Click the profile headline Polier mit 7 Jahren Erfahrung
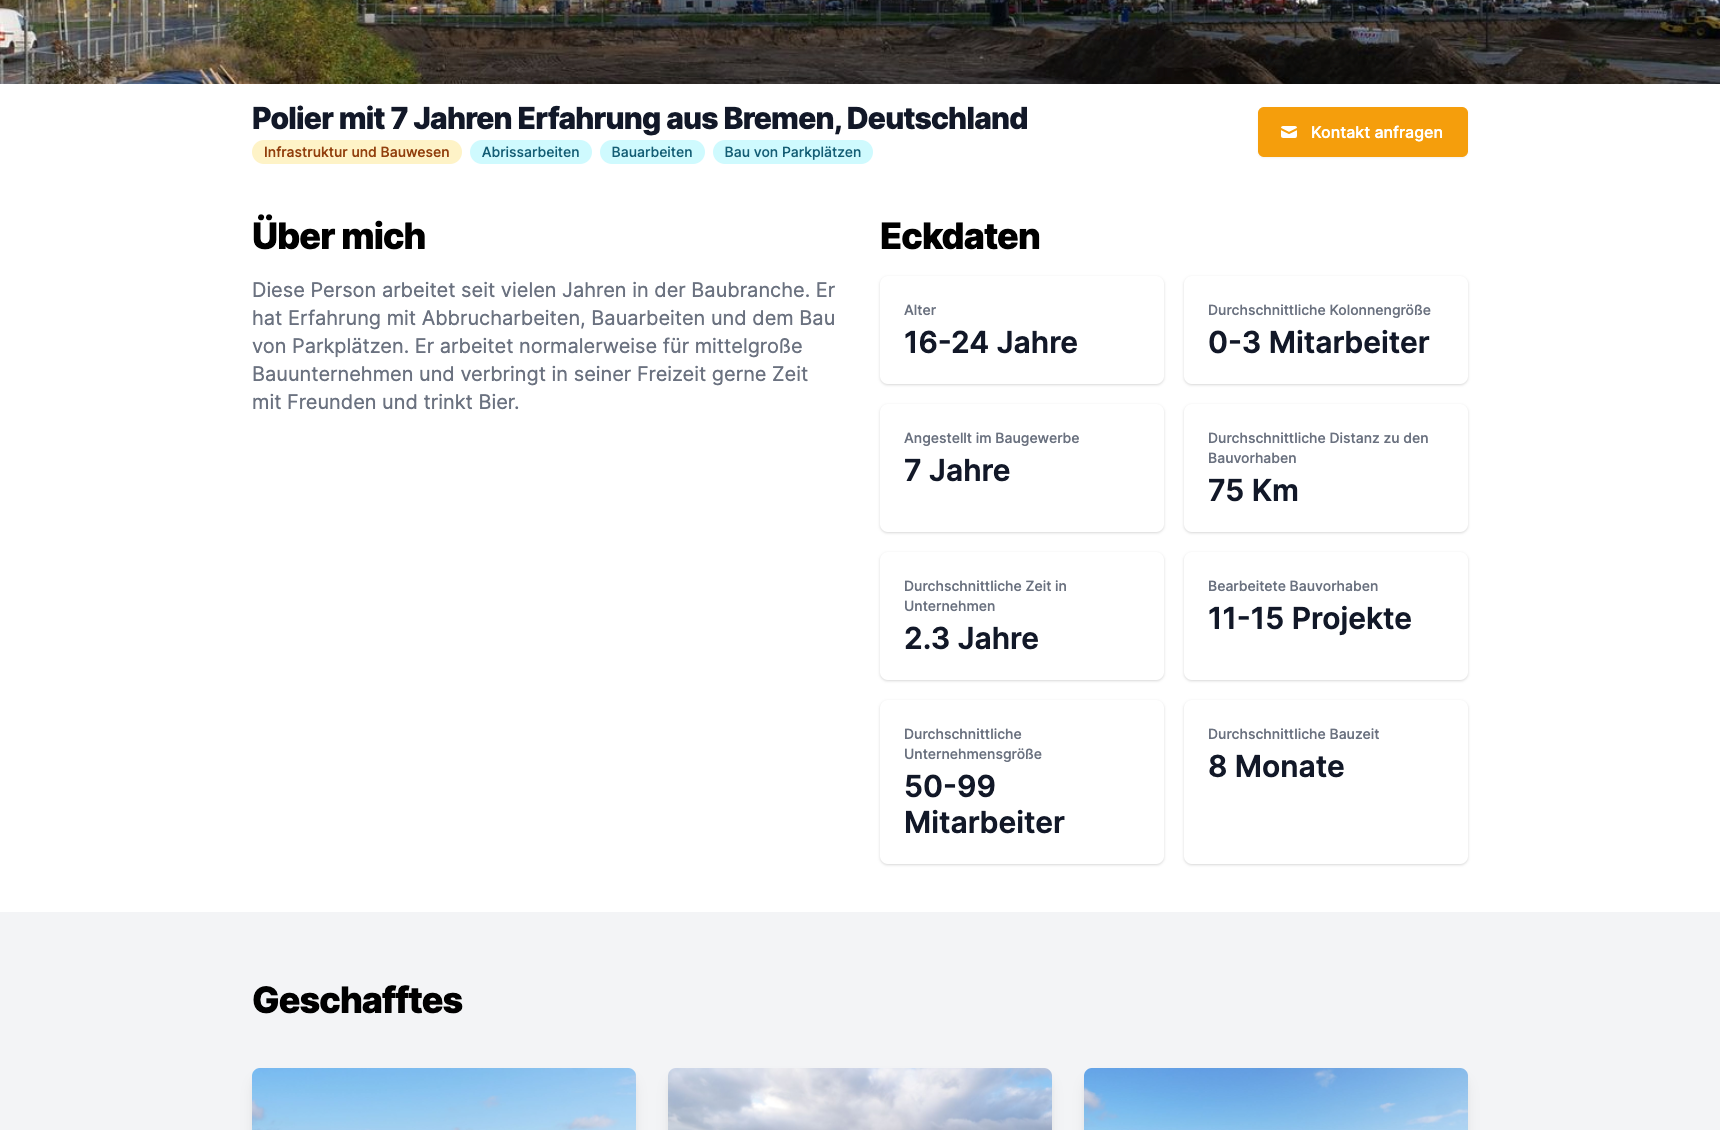1720x1130 pixels. click(x=640, y=118)
